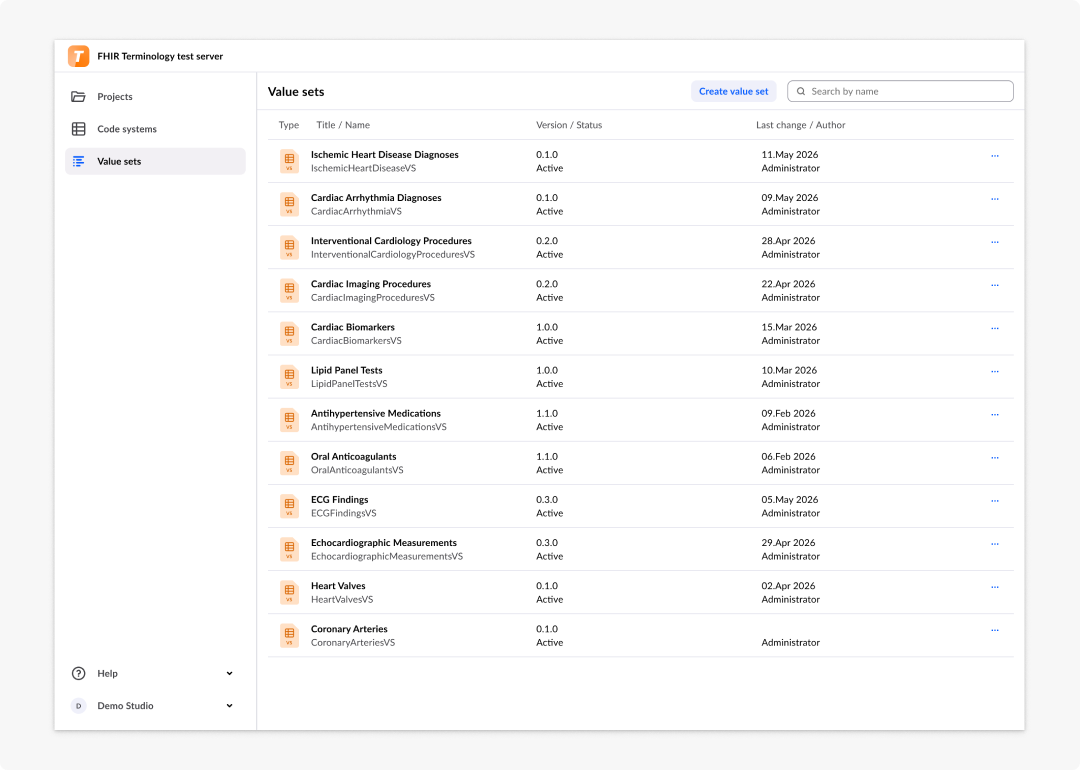Click the Cardiac Imaging Procedures title

371,284
